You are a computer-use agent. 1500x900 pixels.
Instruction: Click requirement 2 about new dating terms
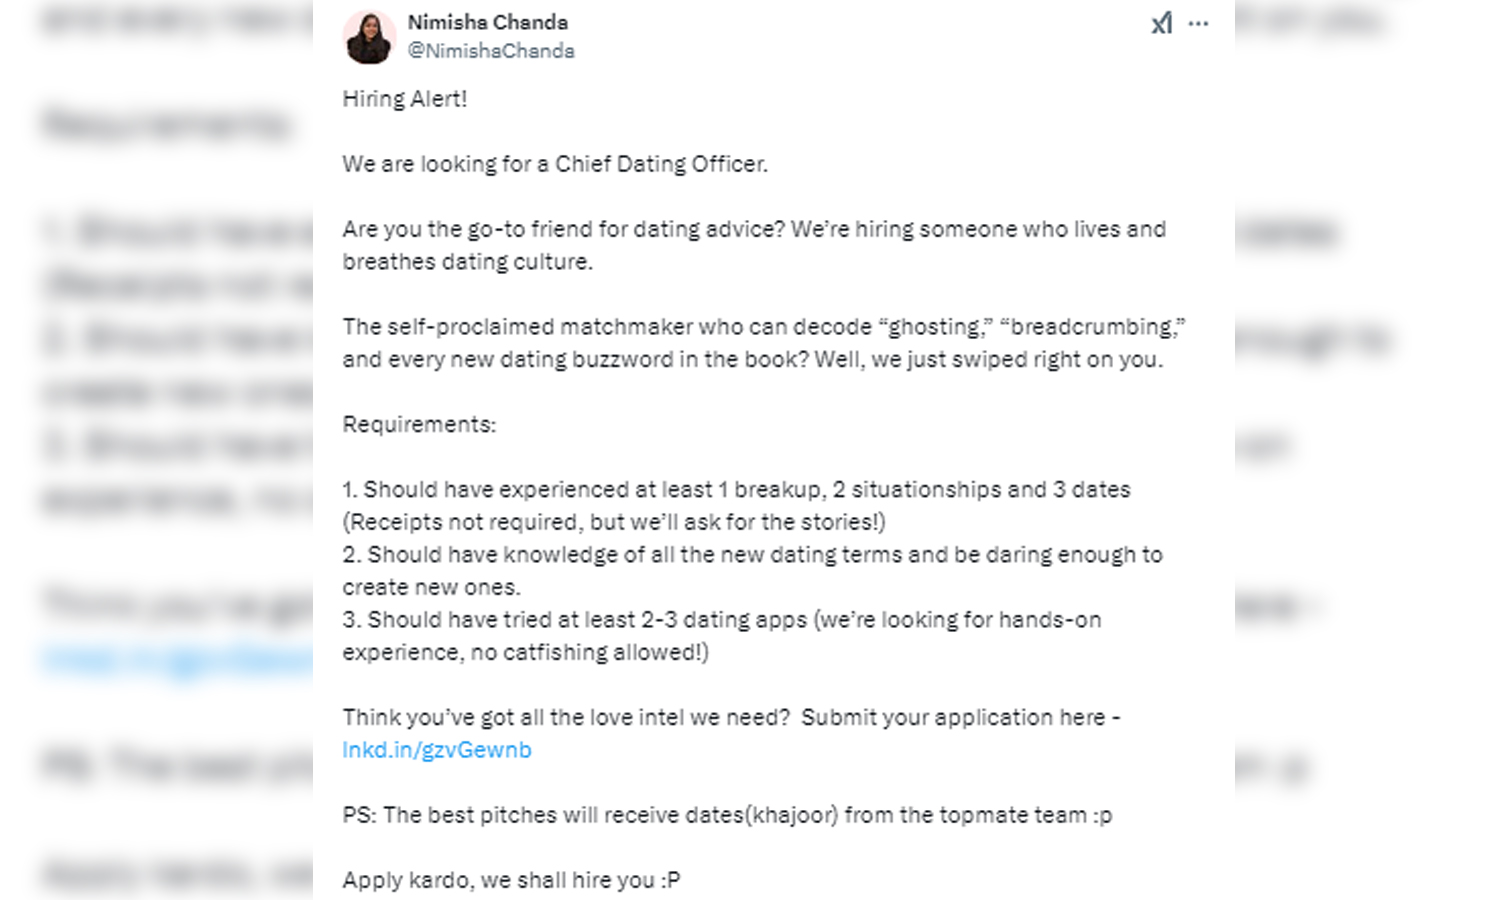(752, 555)
